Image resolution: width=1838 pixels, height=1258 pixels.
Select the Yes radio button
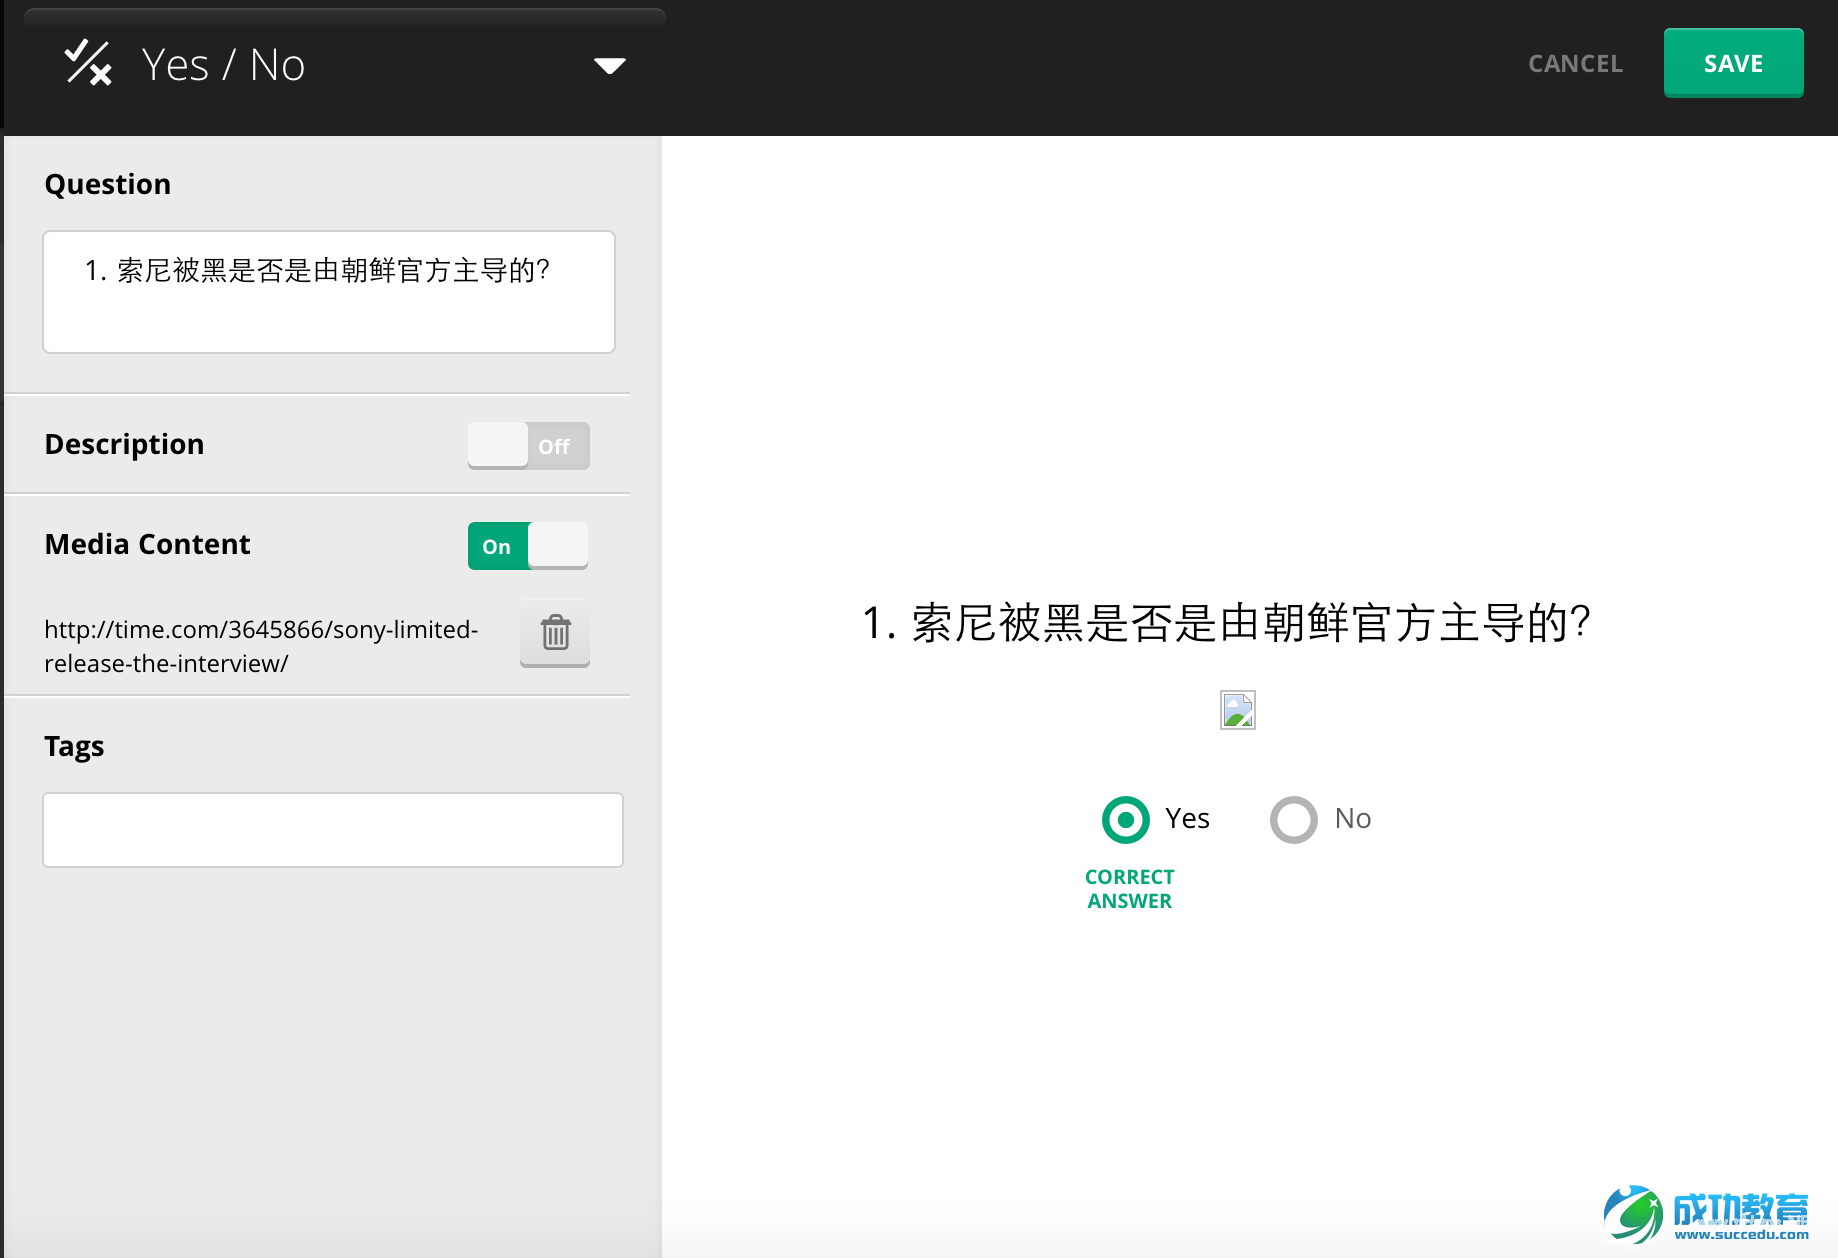[x=1124, y=819]
